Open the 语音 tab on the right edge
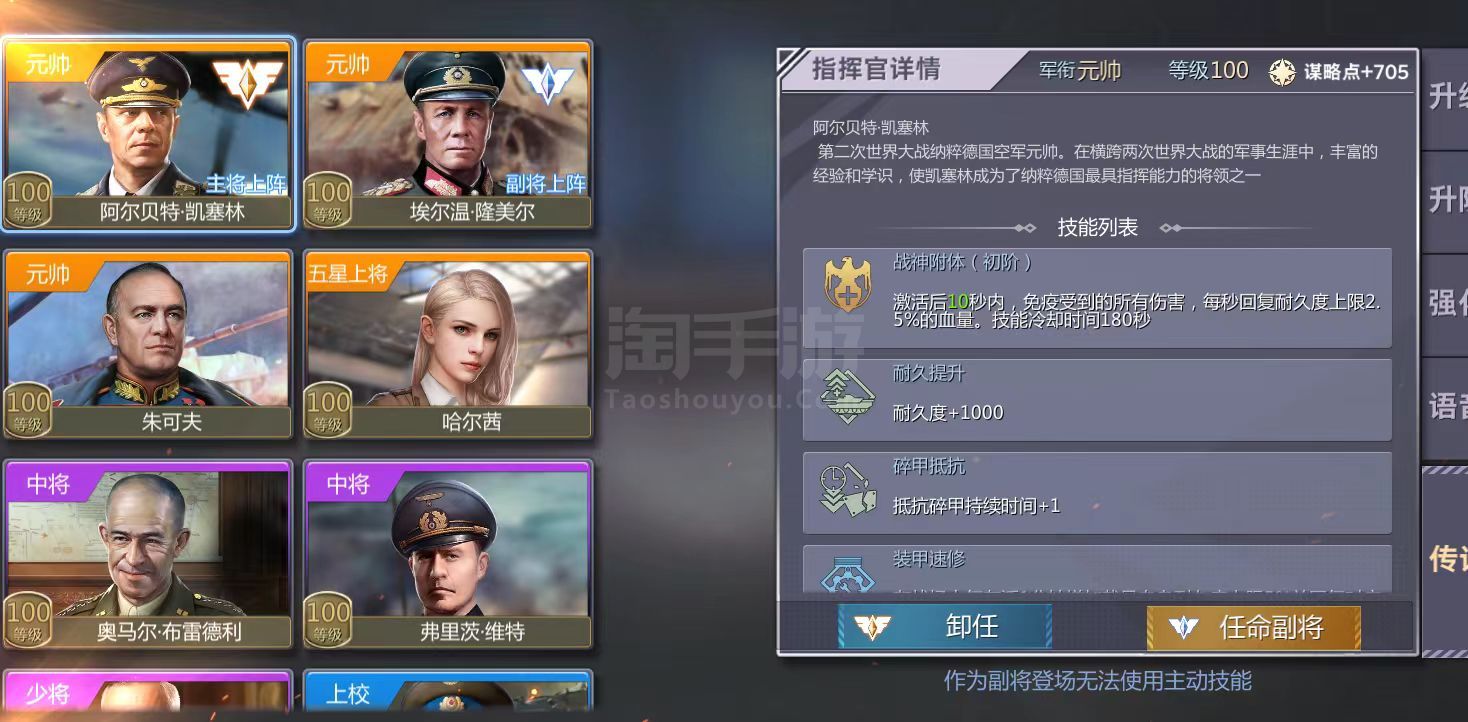The image size is (1468, 722). 1445,407
